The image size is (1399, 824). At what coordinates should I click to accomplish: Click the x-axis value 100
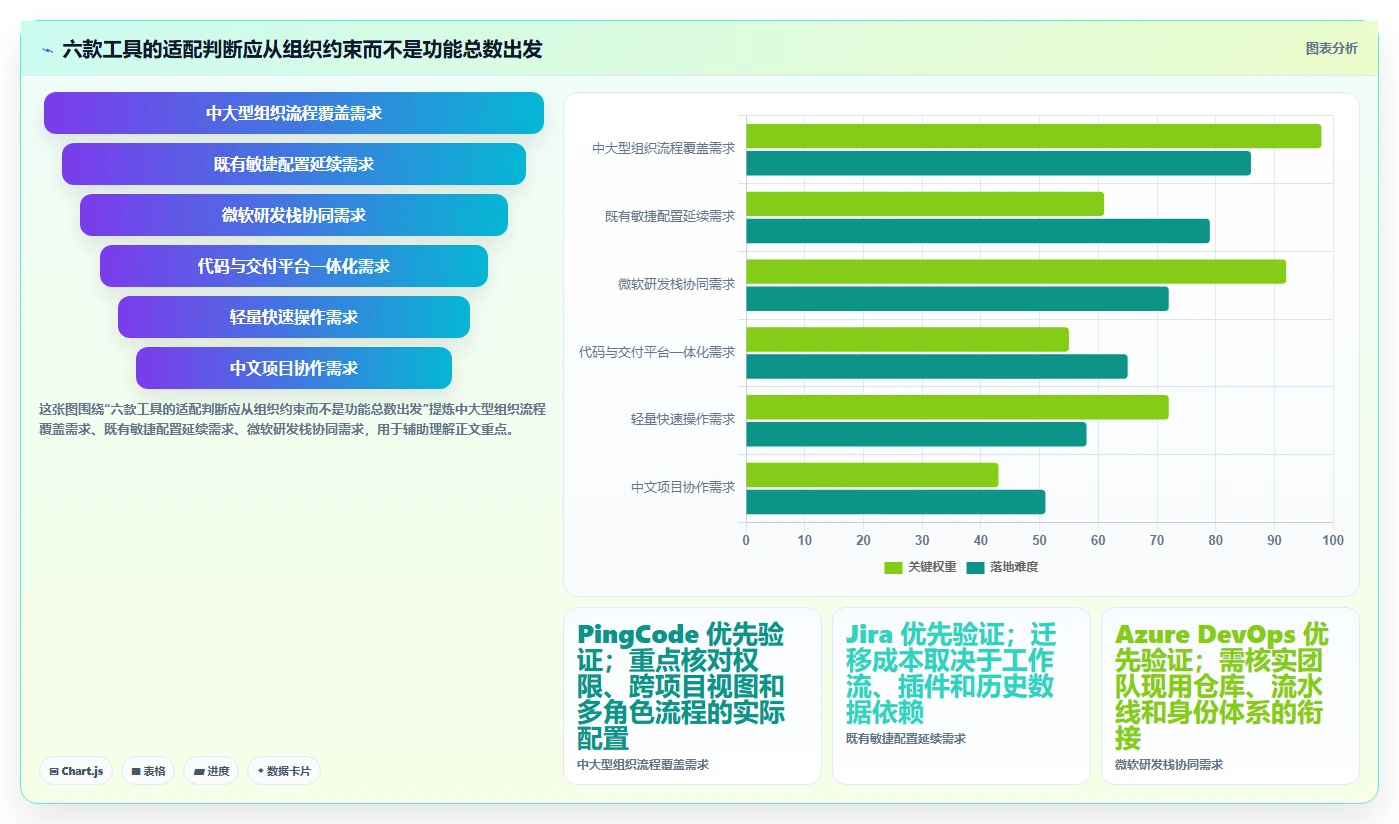click(x=1333, y=540)
